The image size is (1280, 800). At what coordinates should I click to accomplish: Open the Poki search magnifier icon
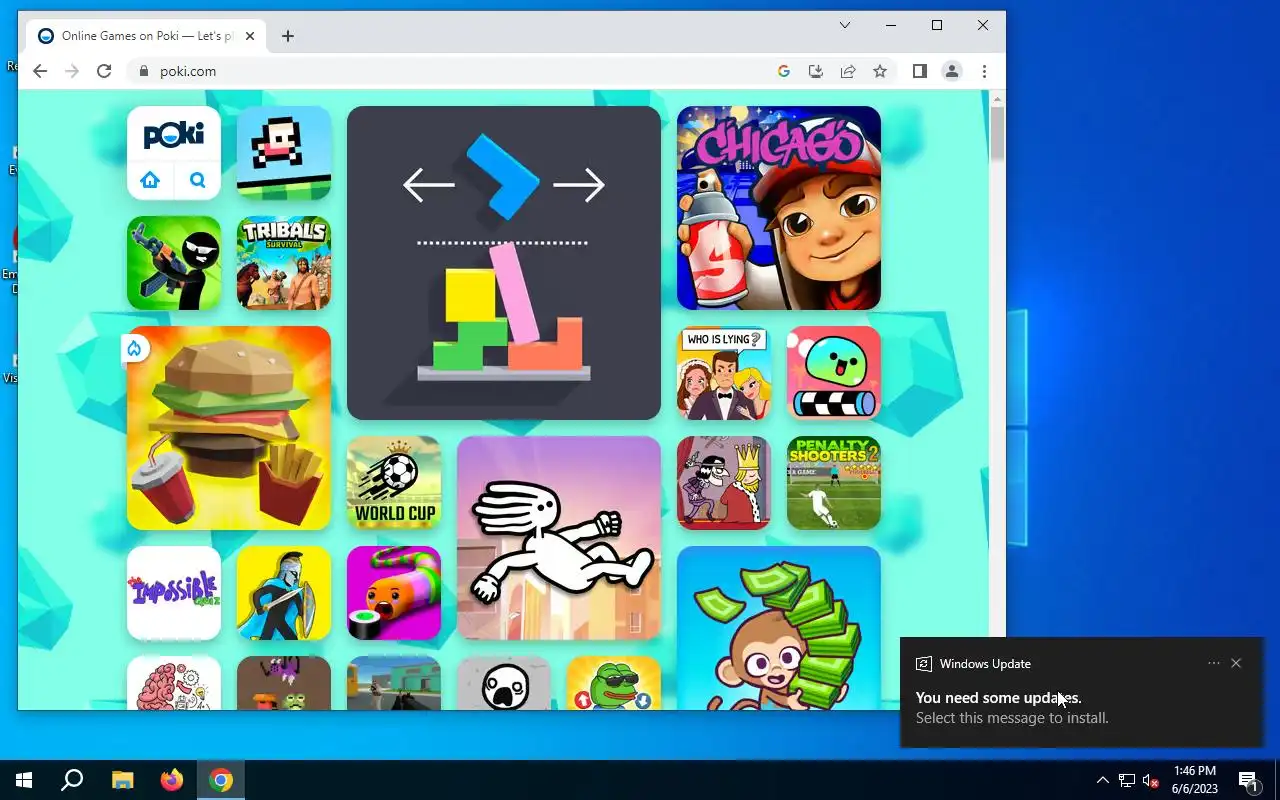coord(198,181)
